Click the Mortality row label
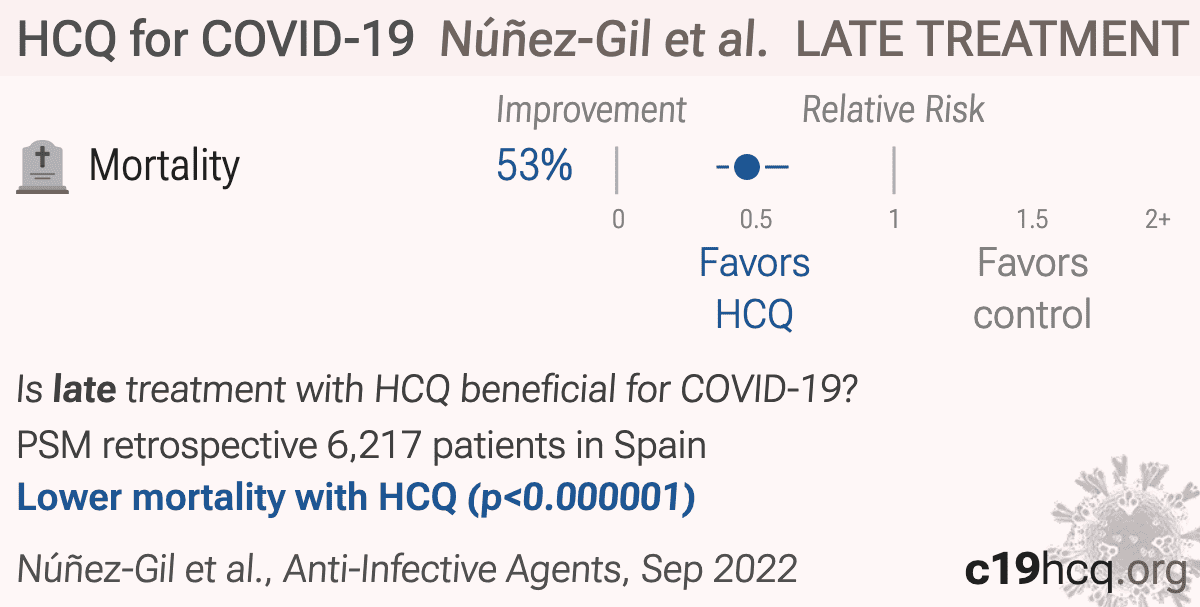 tap(164, 166)
